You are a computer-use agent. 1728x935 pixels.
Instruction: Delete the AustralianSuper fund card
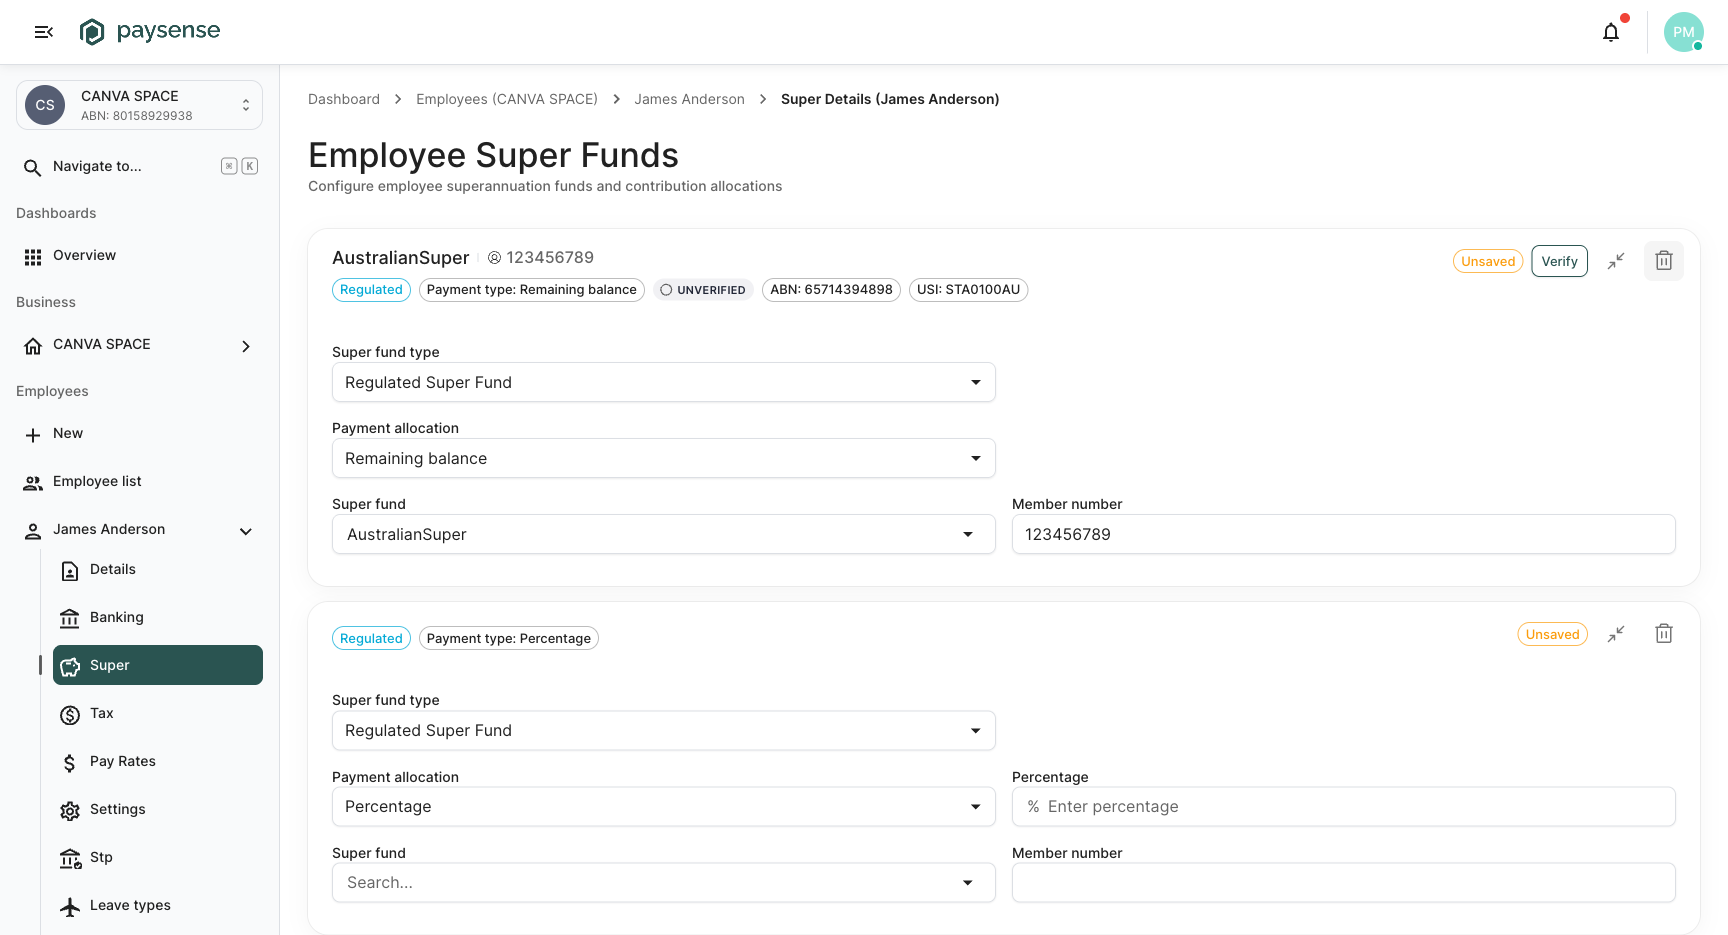pyautogui.click(x=1664, y=261)
